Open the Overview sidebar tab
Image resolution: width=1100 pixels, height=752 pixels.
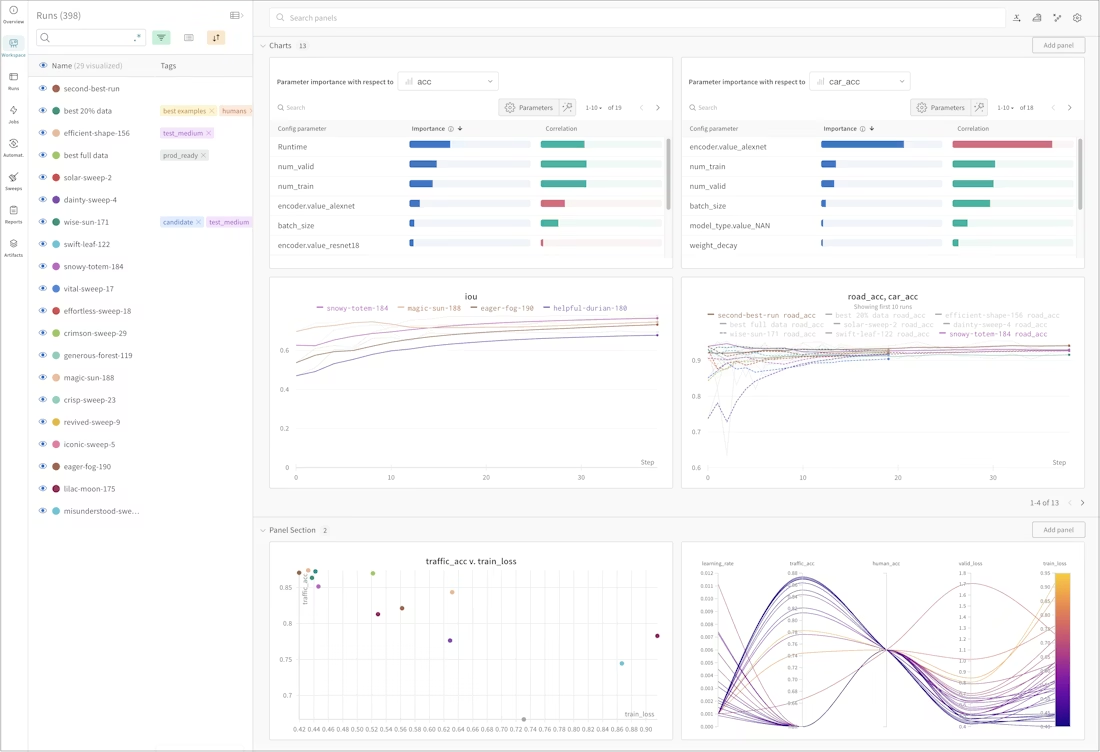[x=13, y=14]
